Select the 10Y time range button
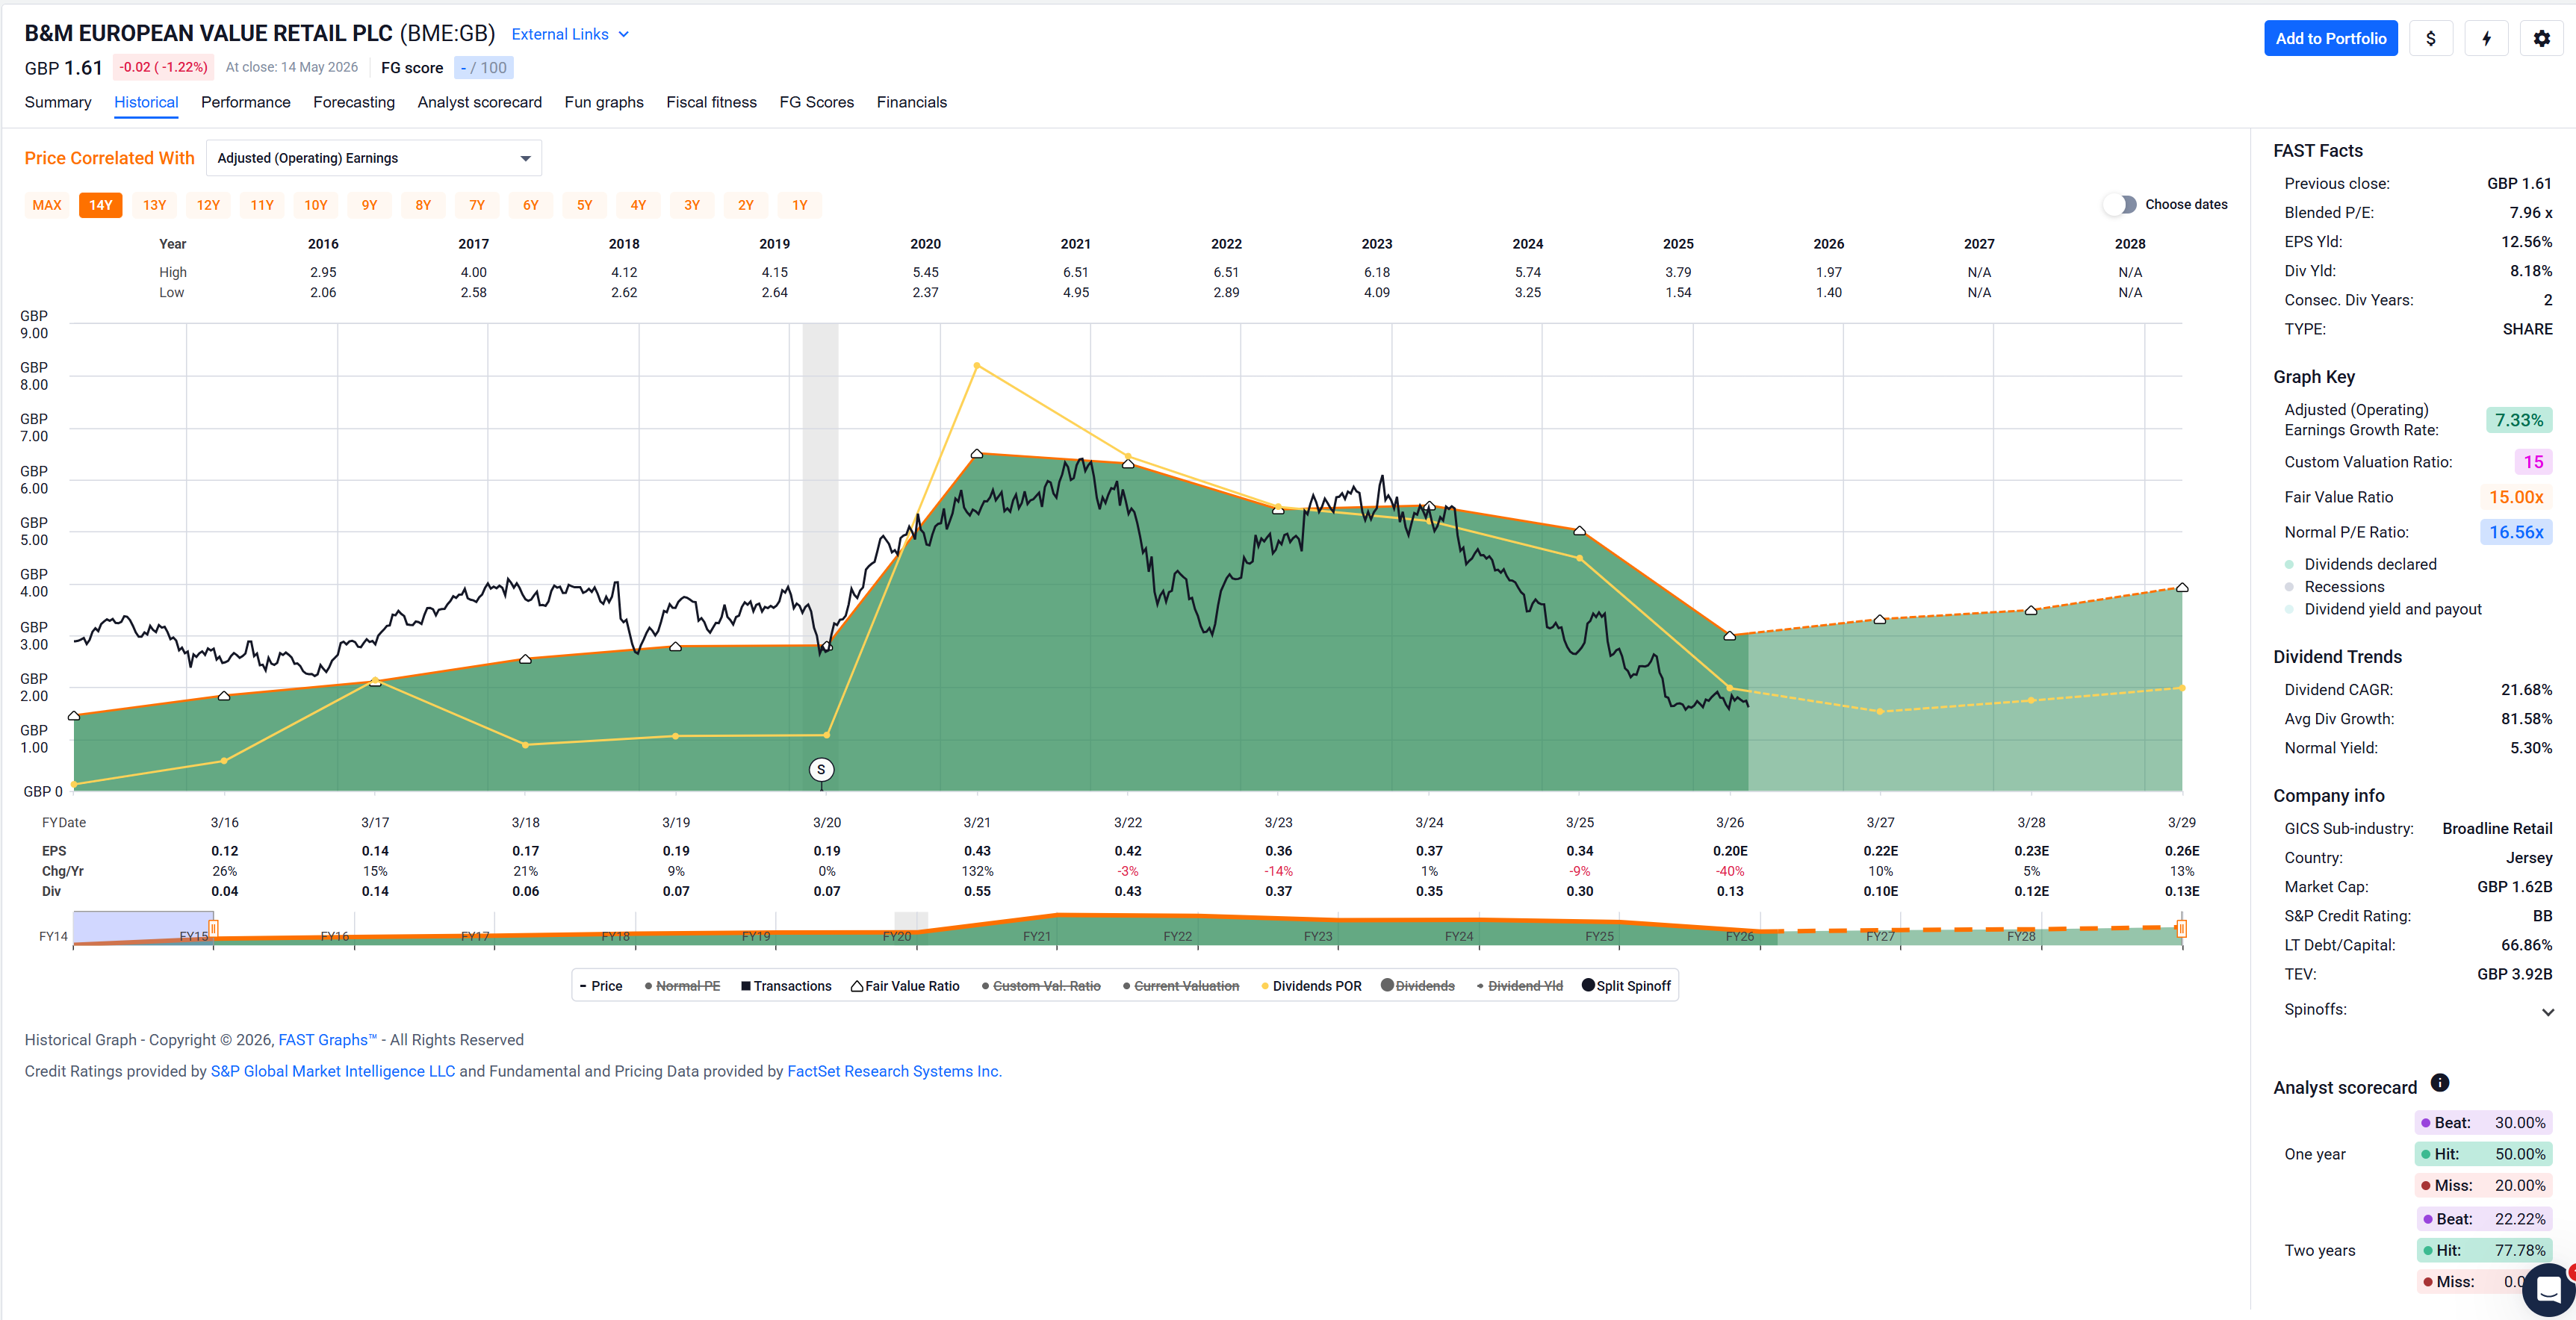The height and width of the screenshot is (1320, 2576). [316, 205]
